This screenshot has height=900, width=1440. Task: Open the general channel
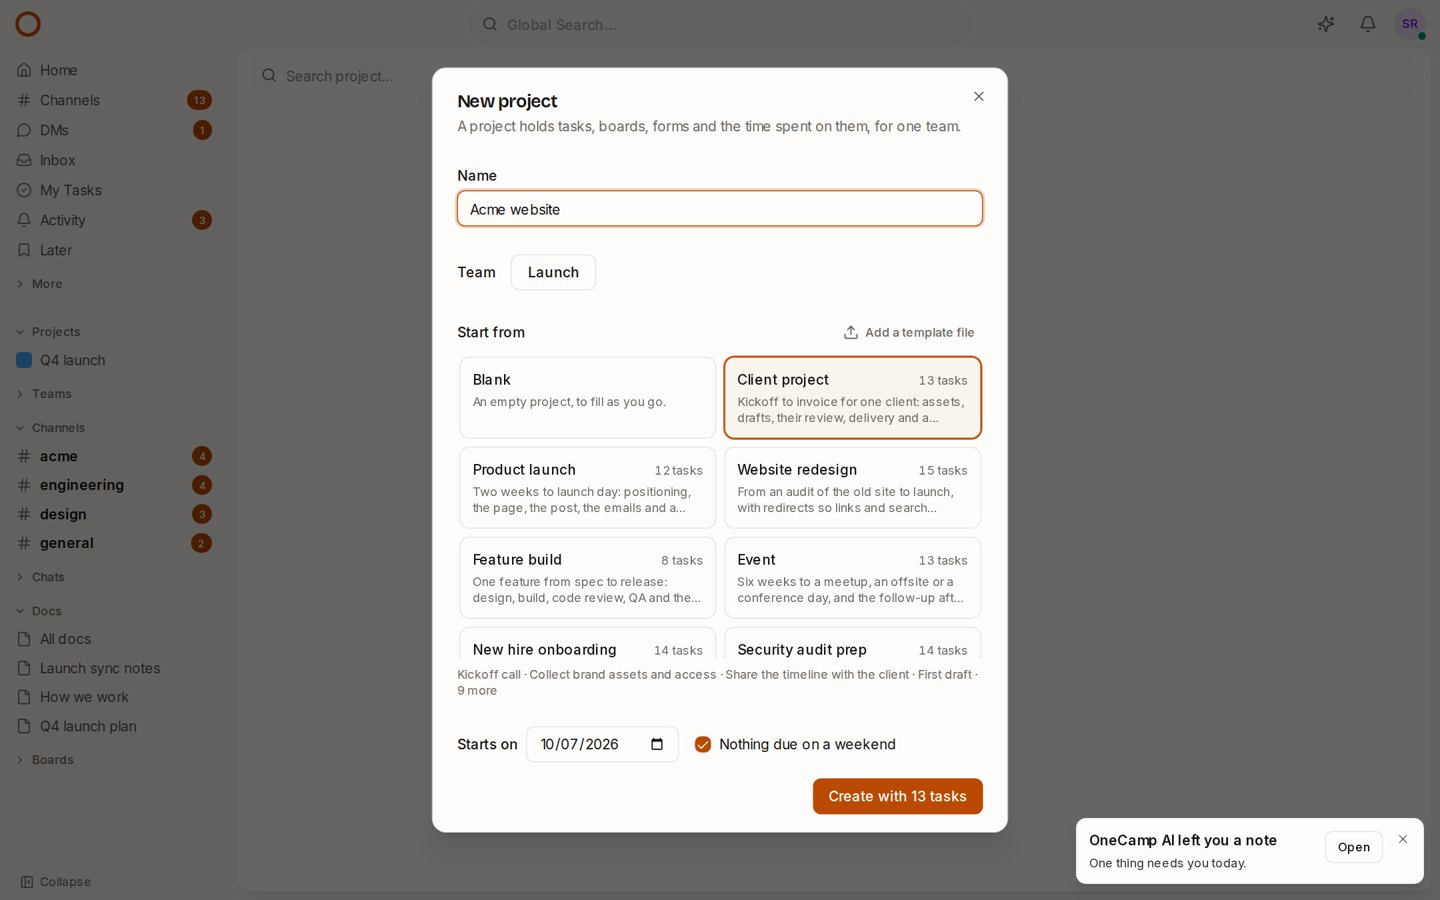[x=114, y=543]
